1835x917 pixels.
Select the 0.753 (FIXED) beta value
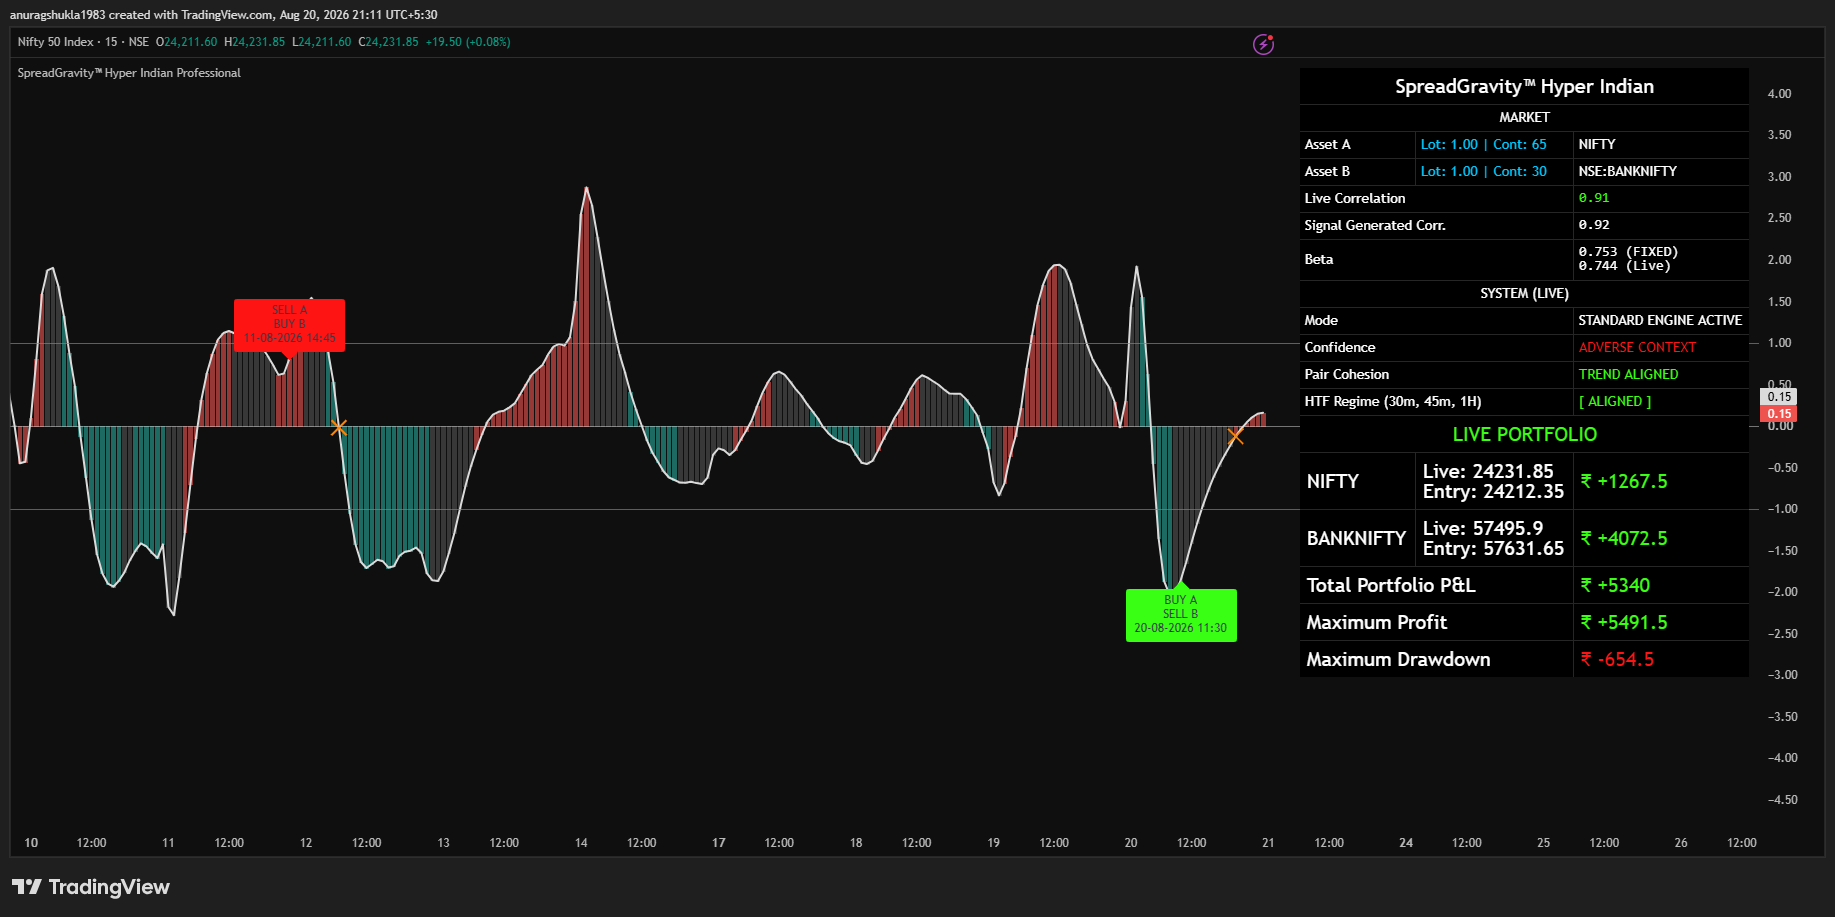(x=1628, y=252)
